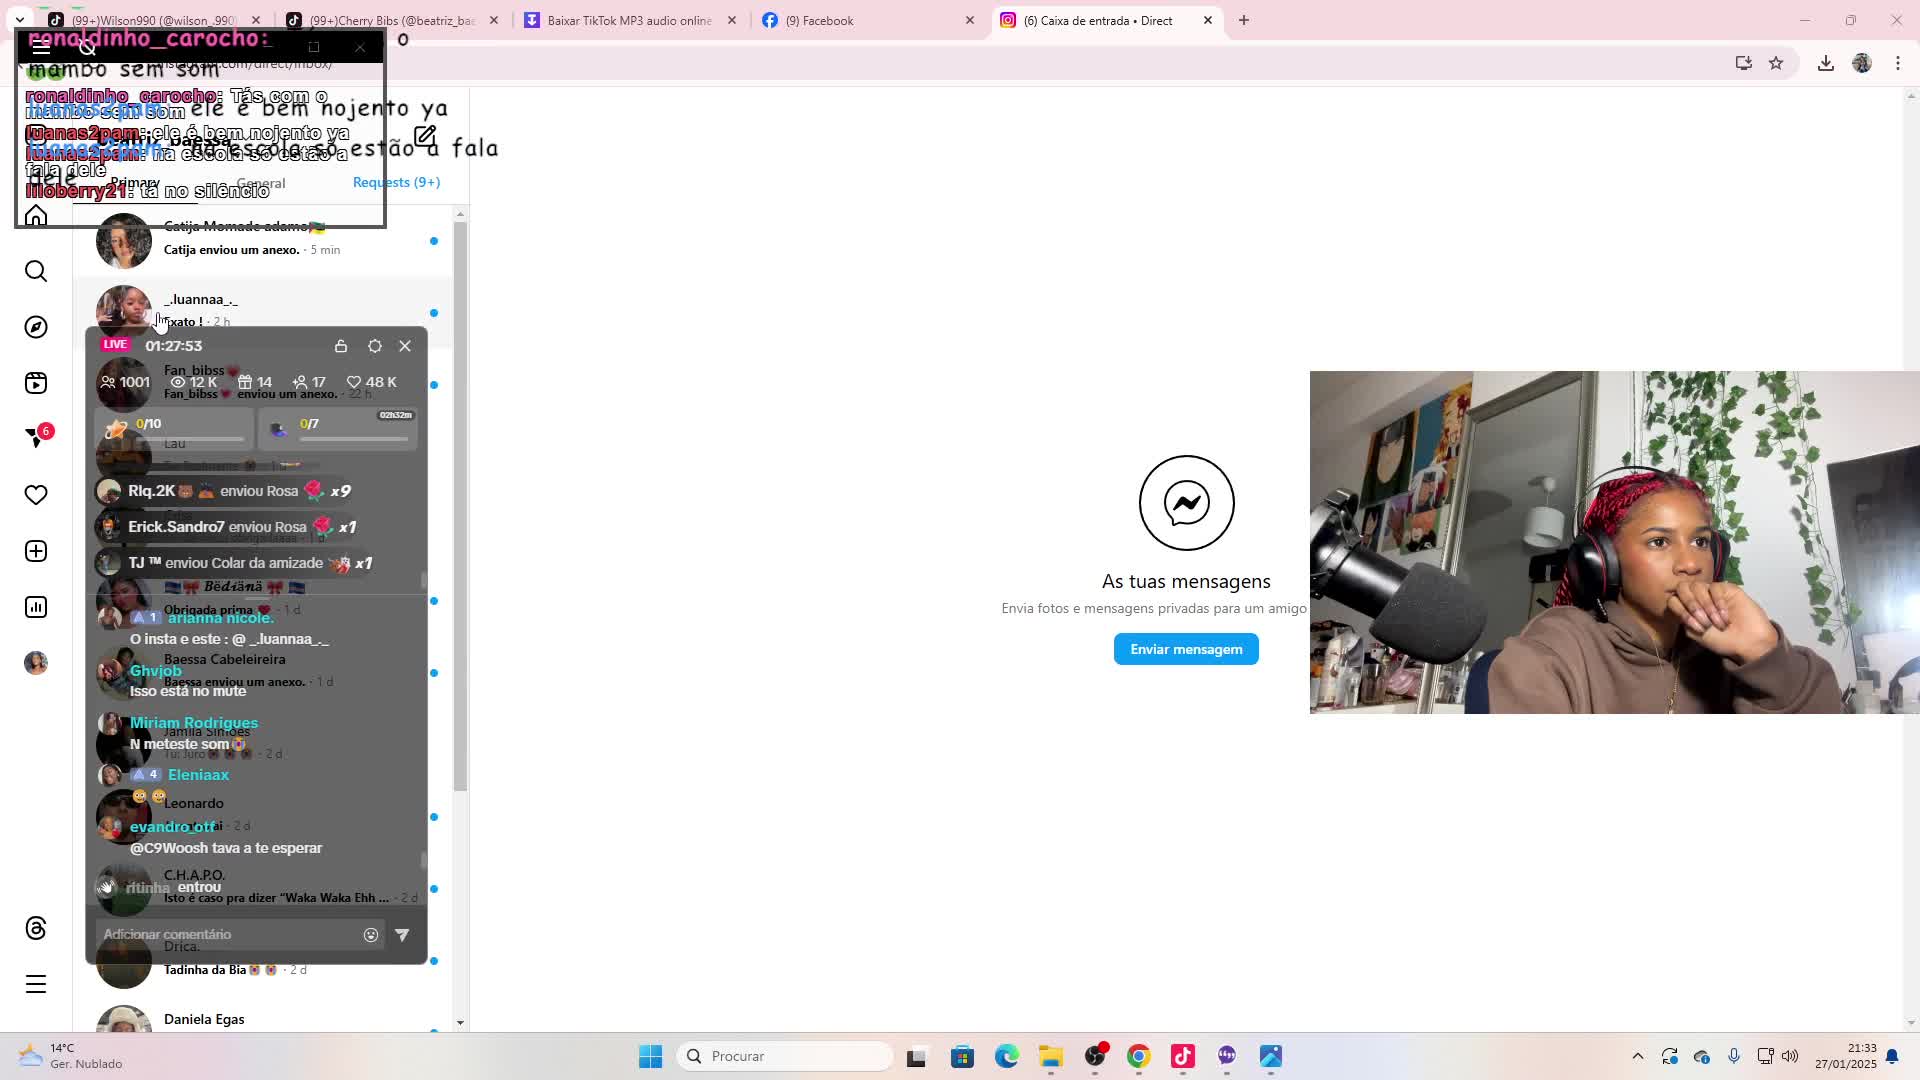The image size is (1920, 1080).
Task: Open Instagram dashboard chart icon
Action: (x=36, y=607)
